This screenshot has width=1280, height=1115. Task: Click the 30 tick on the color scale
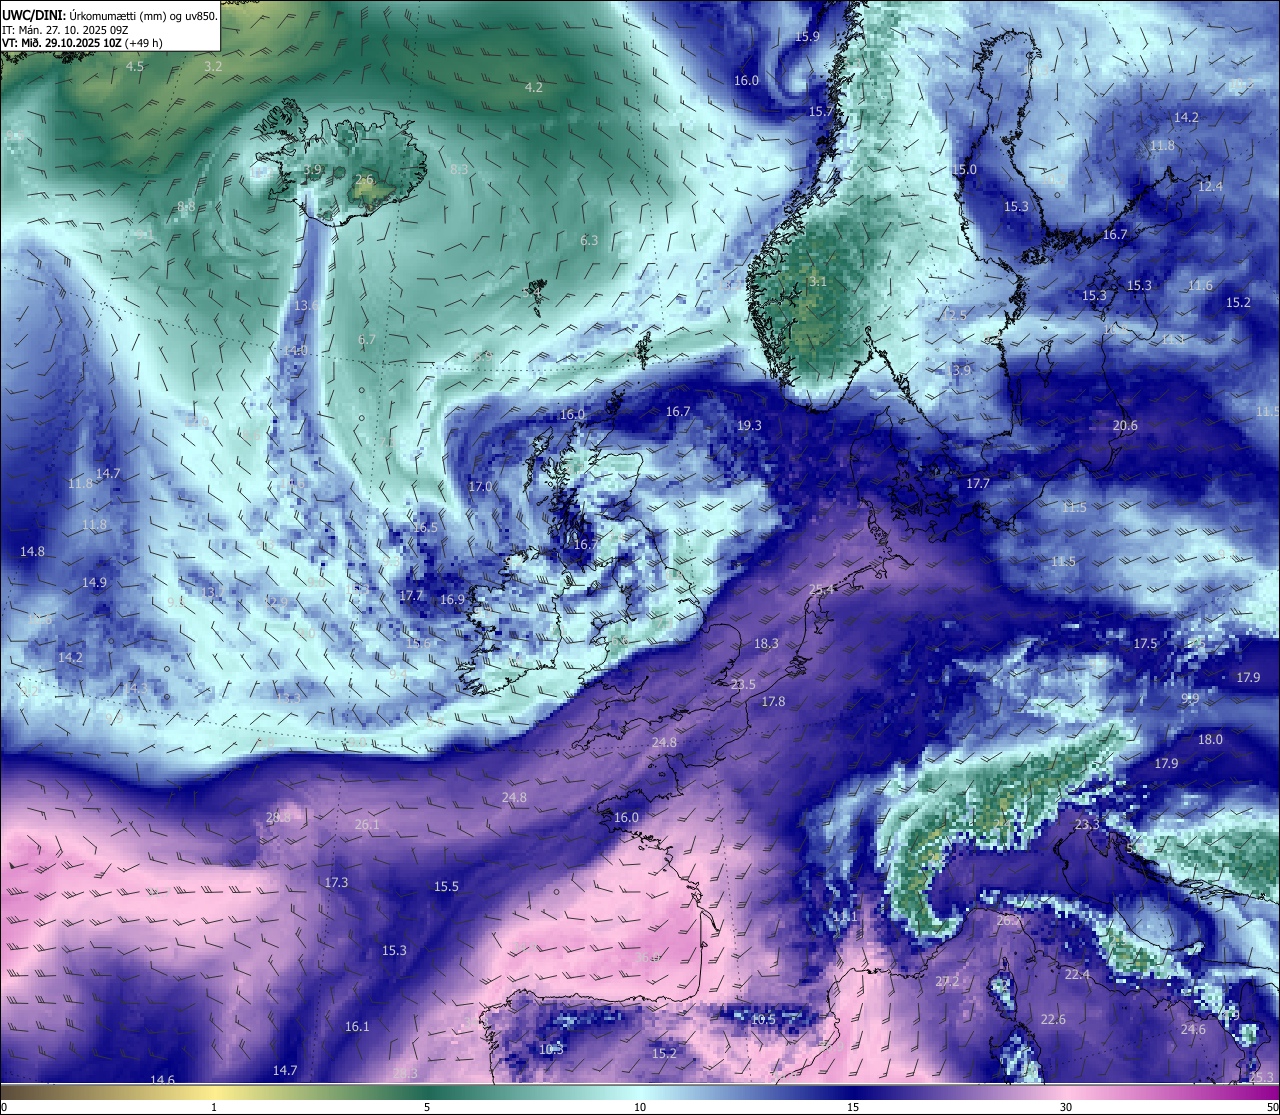1066,1107
